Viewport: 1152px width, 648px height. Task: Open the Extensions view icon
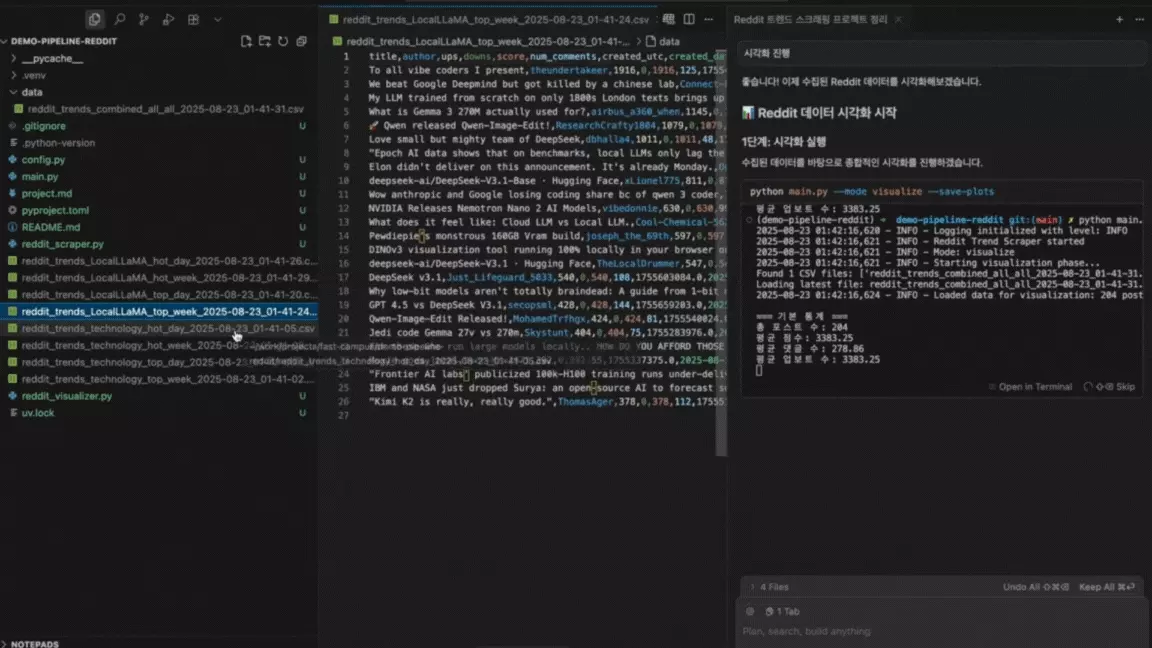click(193, 19)
